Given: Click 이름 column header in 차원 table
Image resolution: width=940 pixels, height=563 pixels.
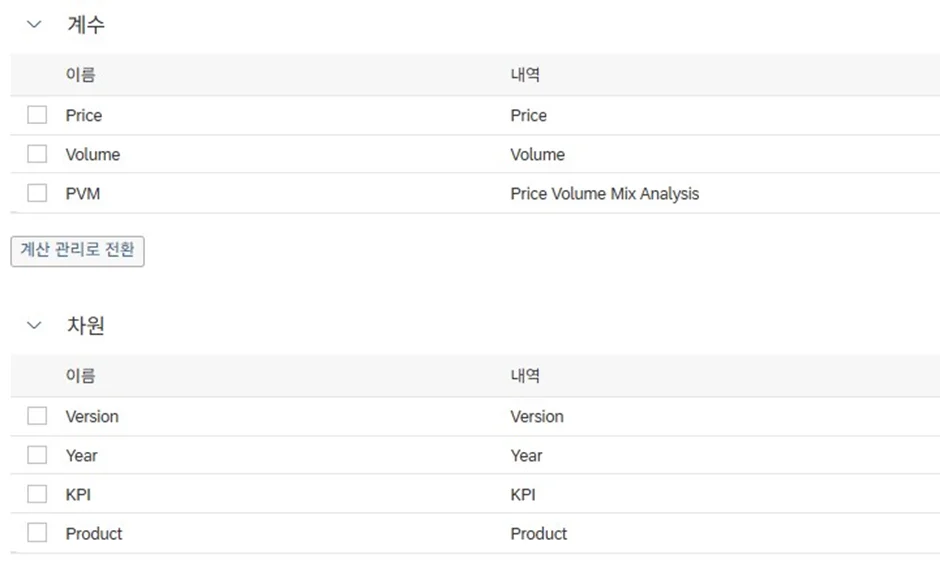Looking at the screenshot, I should tap(81, 376).
